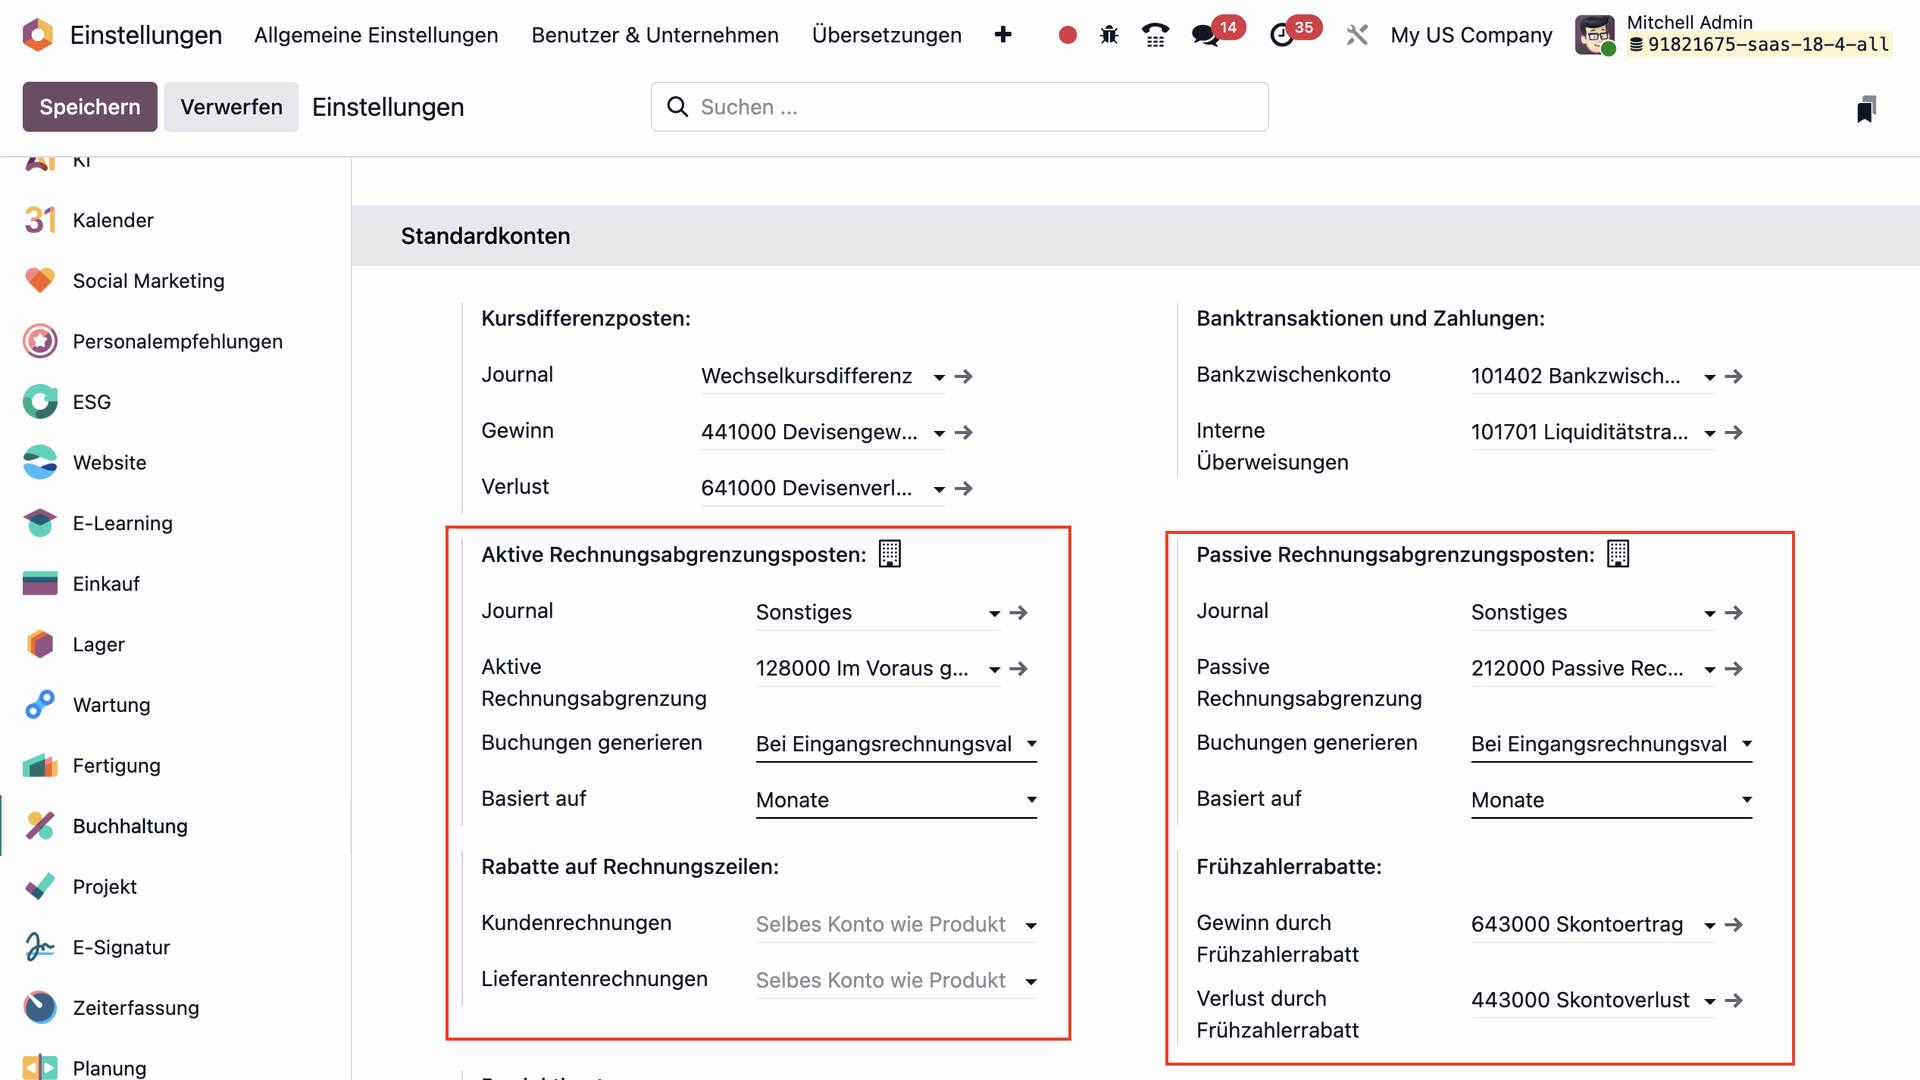Open linked record arrow for Wechselkursdifferenz journal
The width and height of the screenshot is (1920, 1080).
[964, 377]
